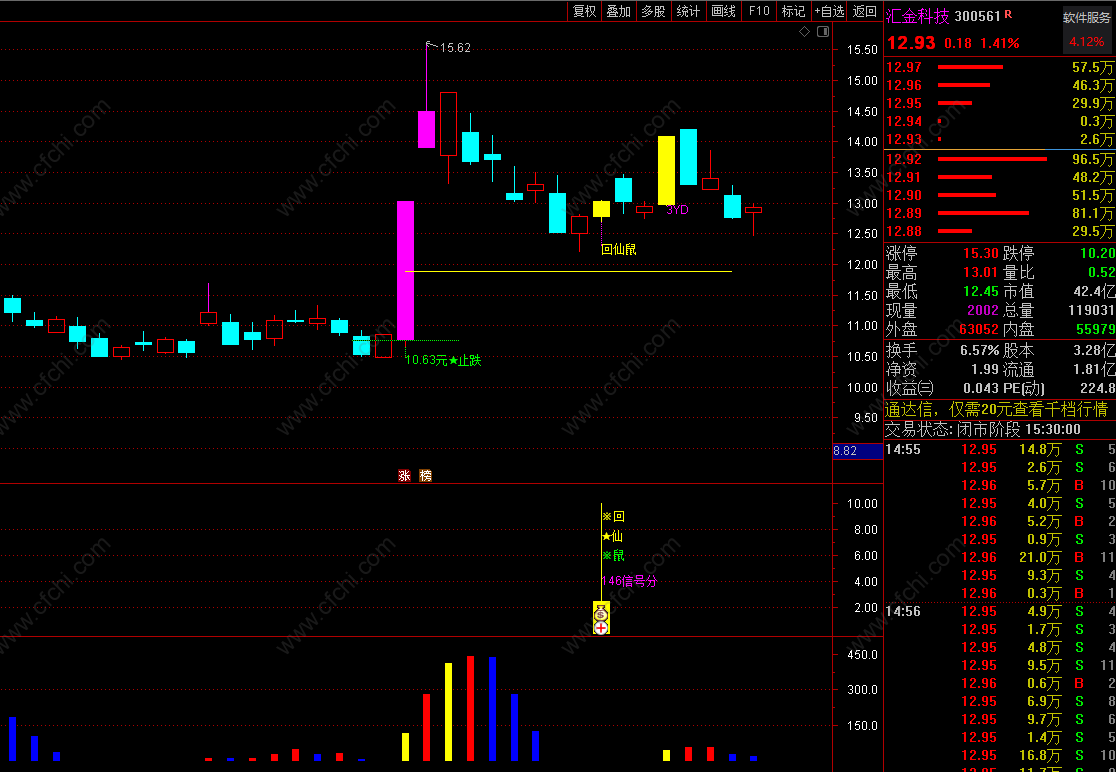The image size is (1116, 772).
Task: Click the large magenta limit-up candle
Action: tap(405, 270)
